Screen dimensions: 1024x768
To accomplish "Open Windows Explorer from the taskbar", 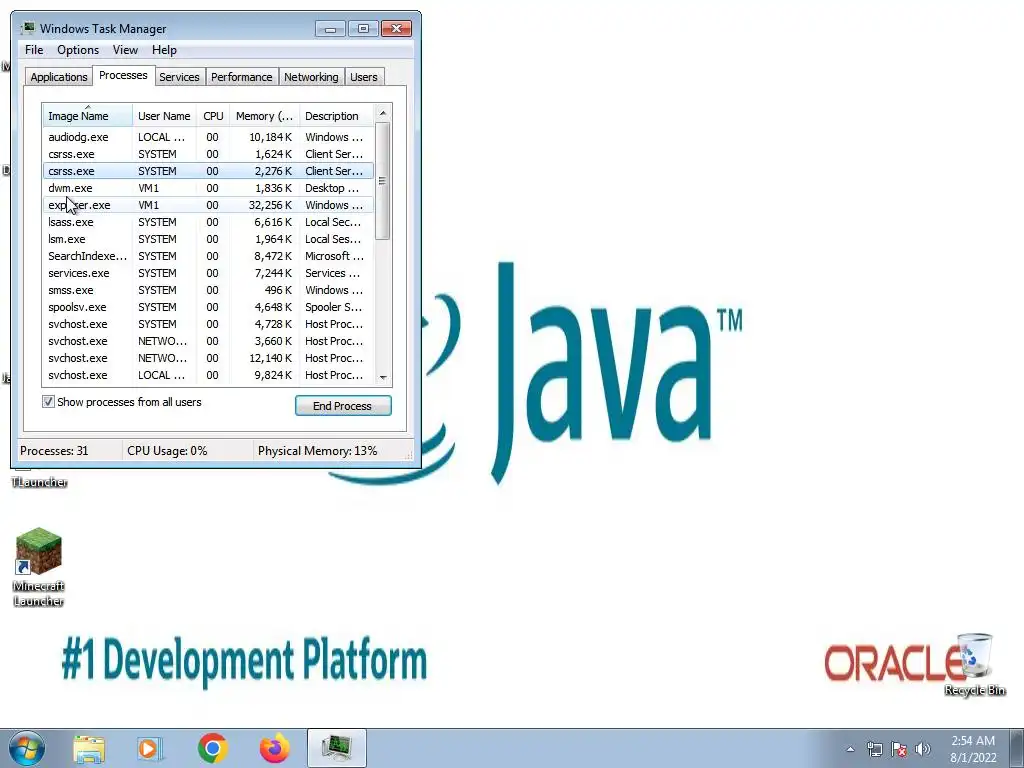I will coord(89,749).
